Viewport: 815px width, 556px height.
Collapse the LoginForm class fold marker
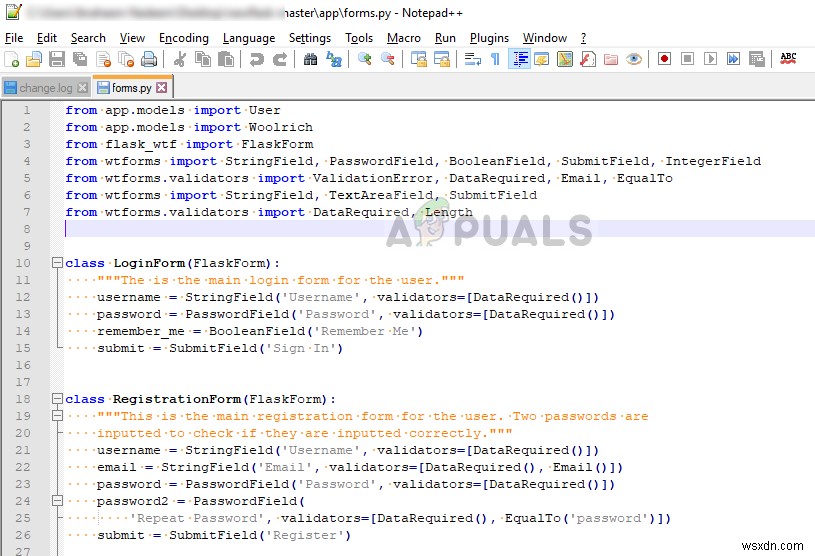pyautogui.click(x=57, y=263)
